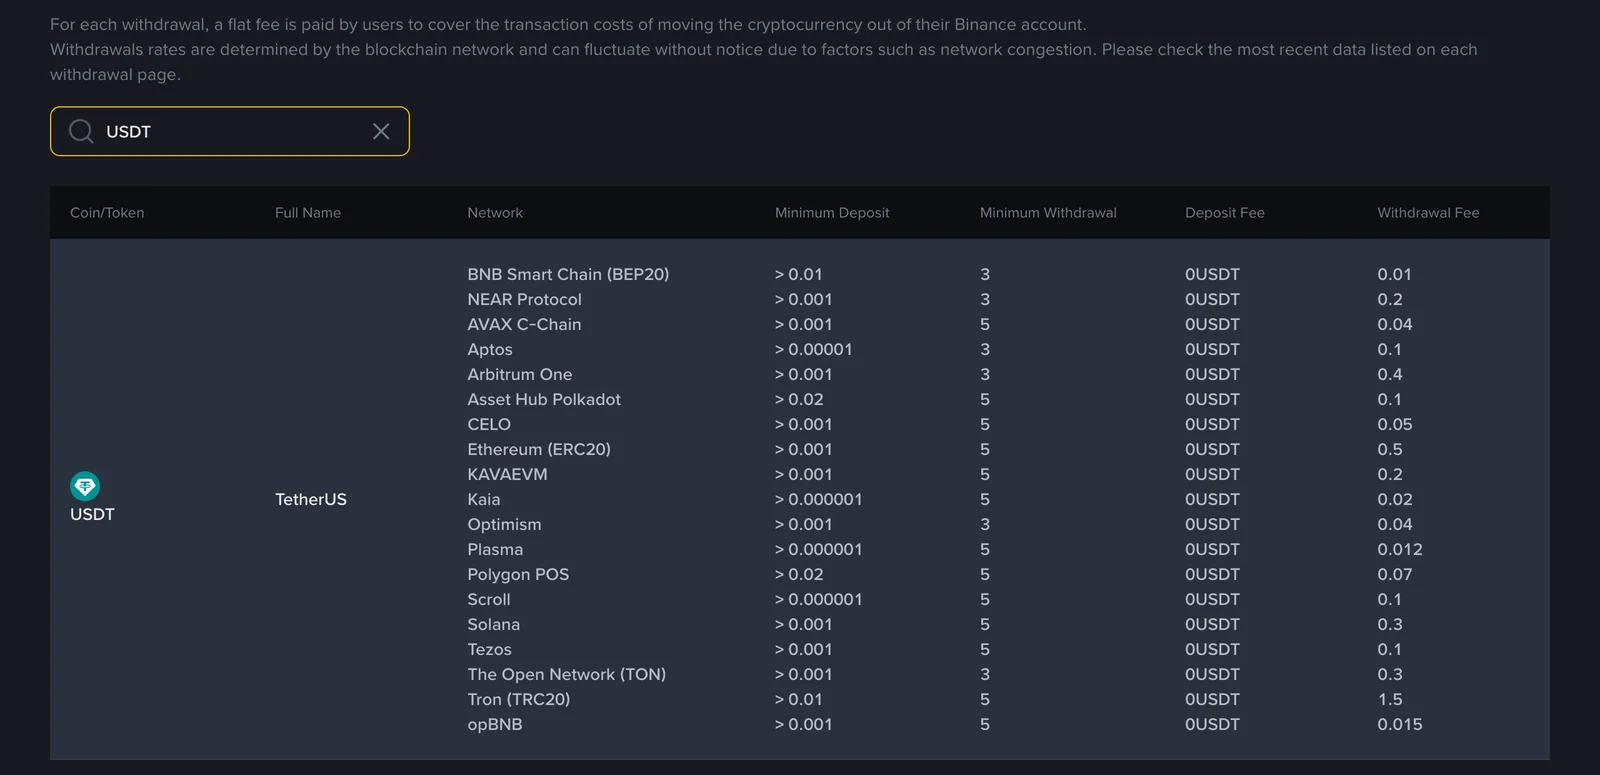Click the Ethereum (ERC20) network entry
This screenshot has height=775, width=1600.
[539, 449]
